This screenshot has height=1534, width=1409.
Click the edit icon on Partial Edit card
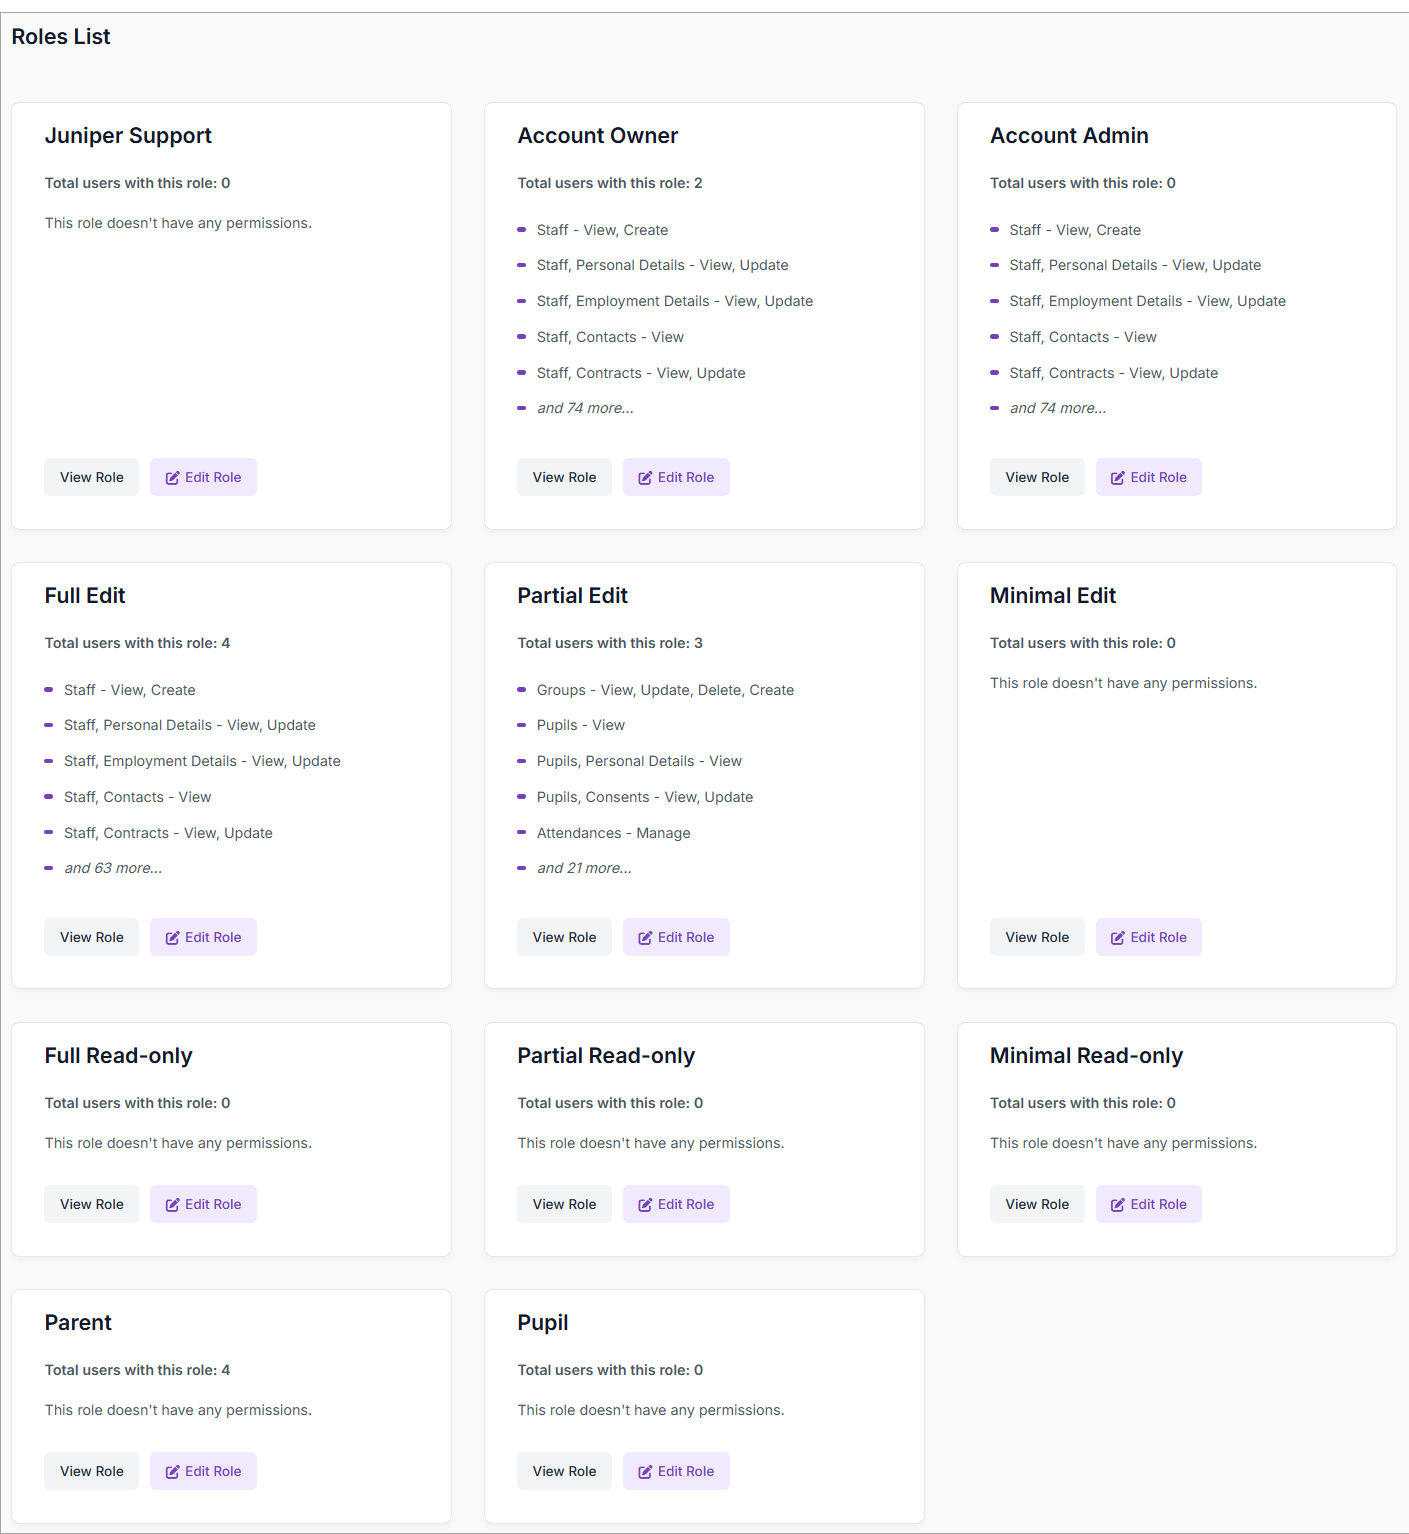[x=645, y=938]
